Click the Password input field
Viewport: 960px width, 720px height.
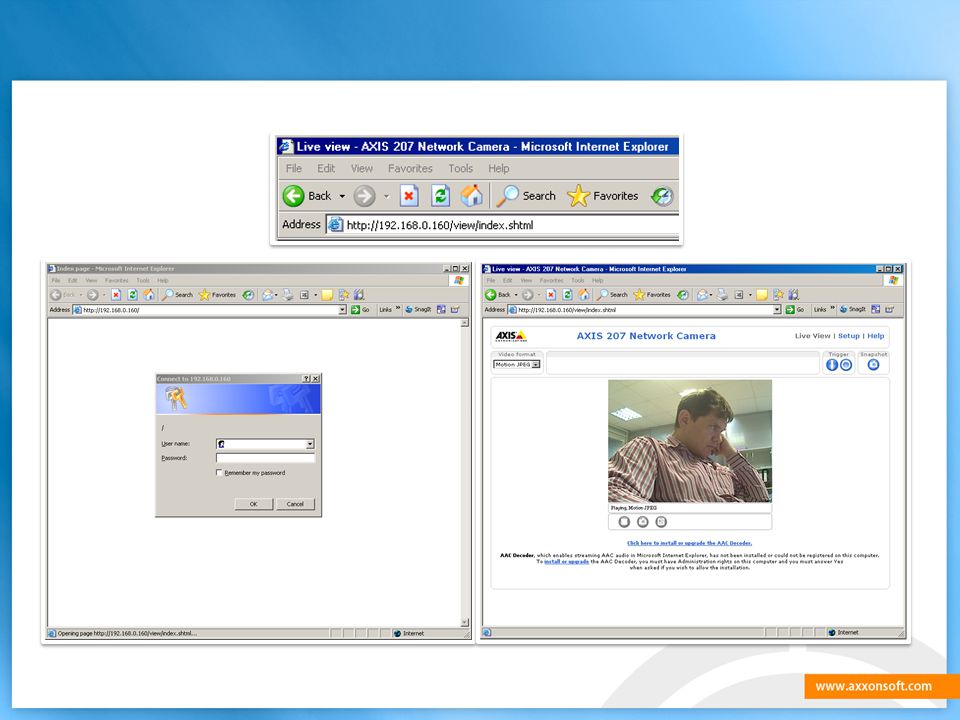point(265,458)
